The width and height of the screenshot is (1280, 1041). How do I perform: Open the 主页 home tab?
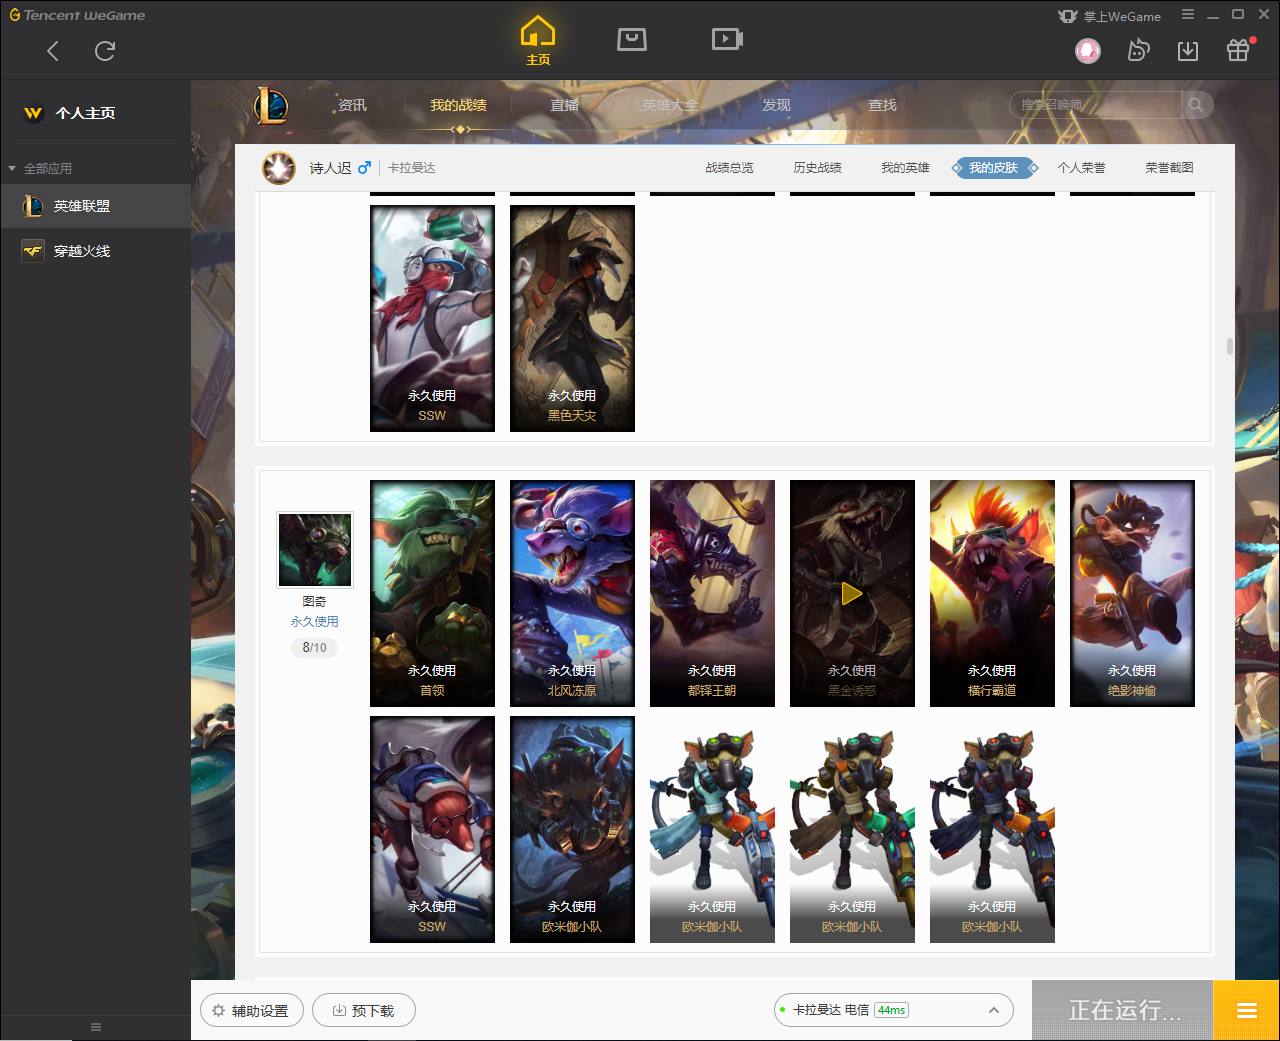click(x=538, y=41)
